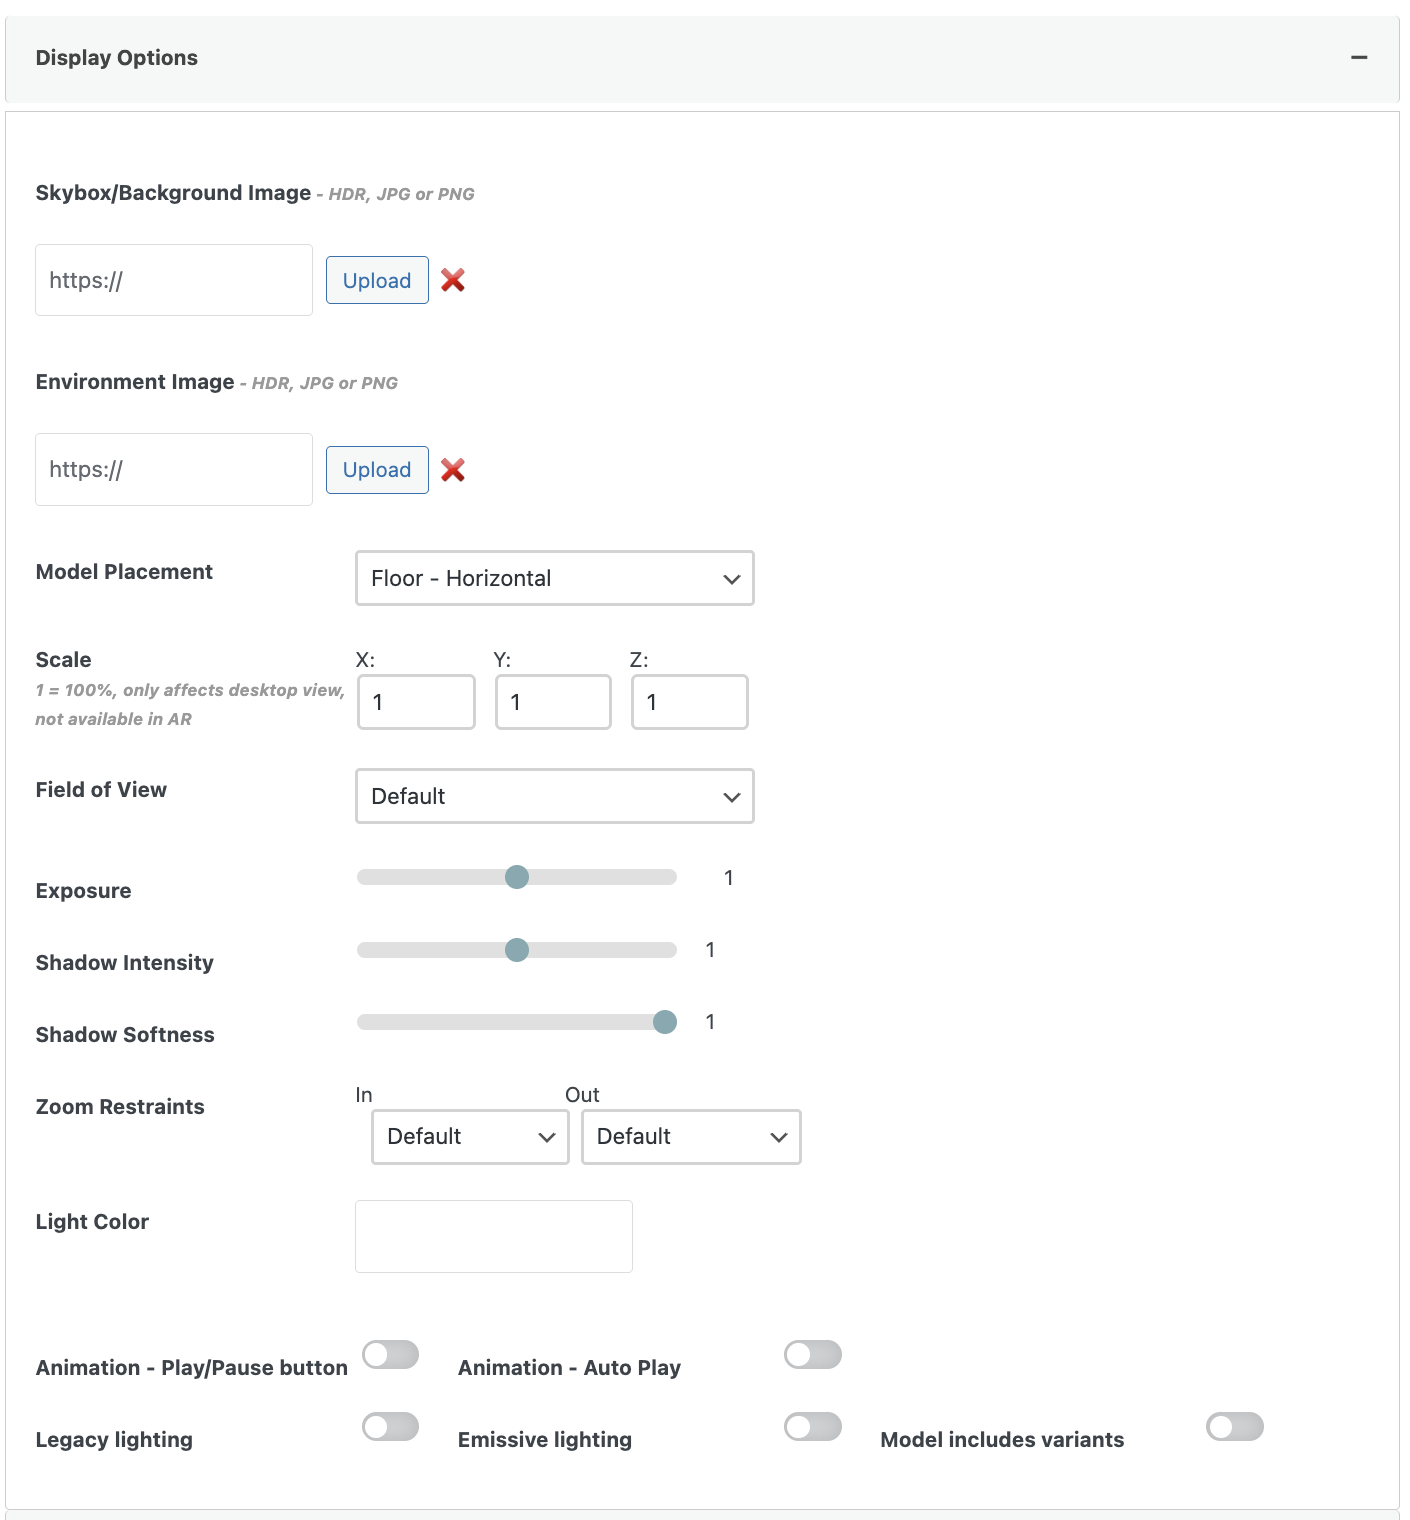Click Upload for Environment Image
The height and width of the screenshot is (1520, 1410).
coord(377,470)
